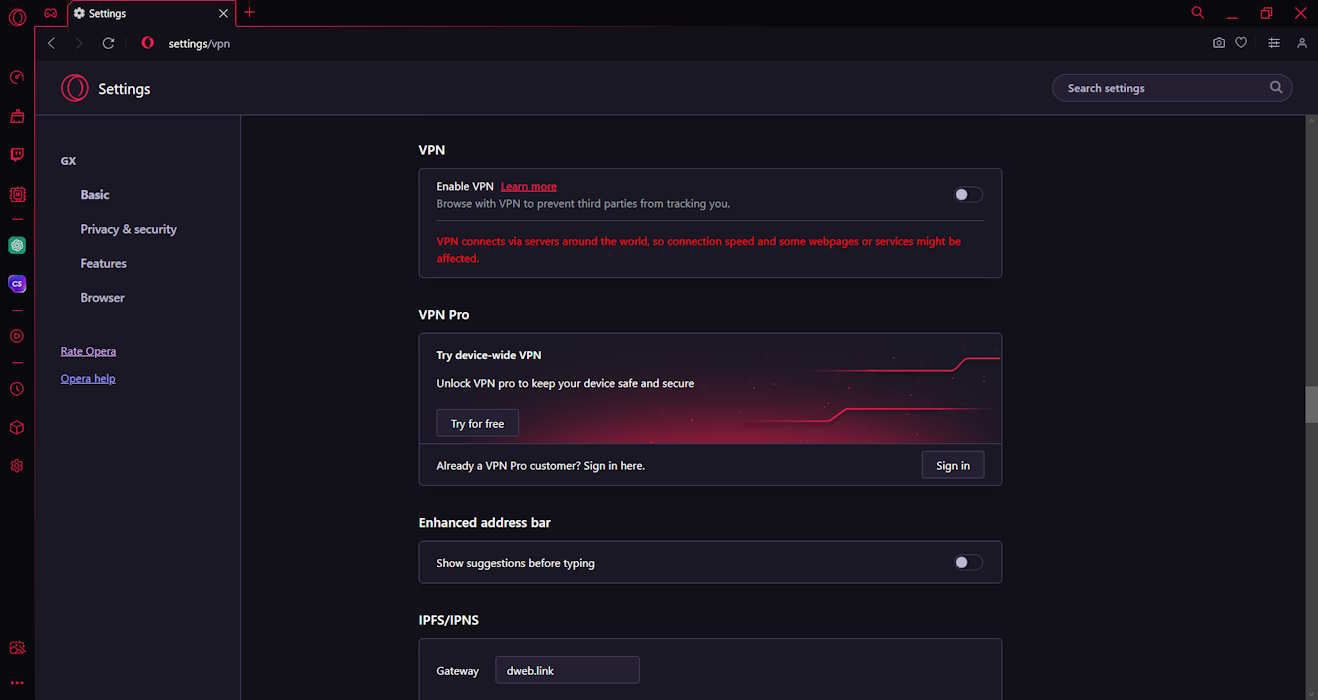Toggle the Enable VPN switch
This screenshot has width=1318, height=700.
(968, 195)
